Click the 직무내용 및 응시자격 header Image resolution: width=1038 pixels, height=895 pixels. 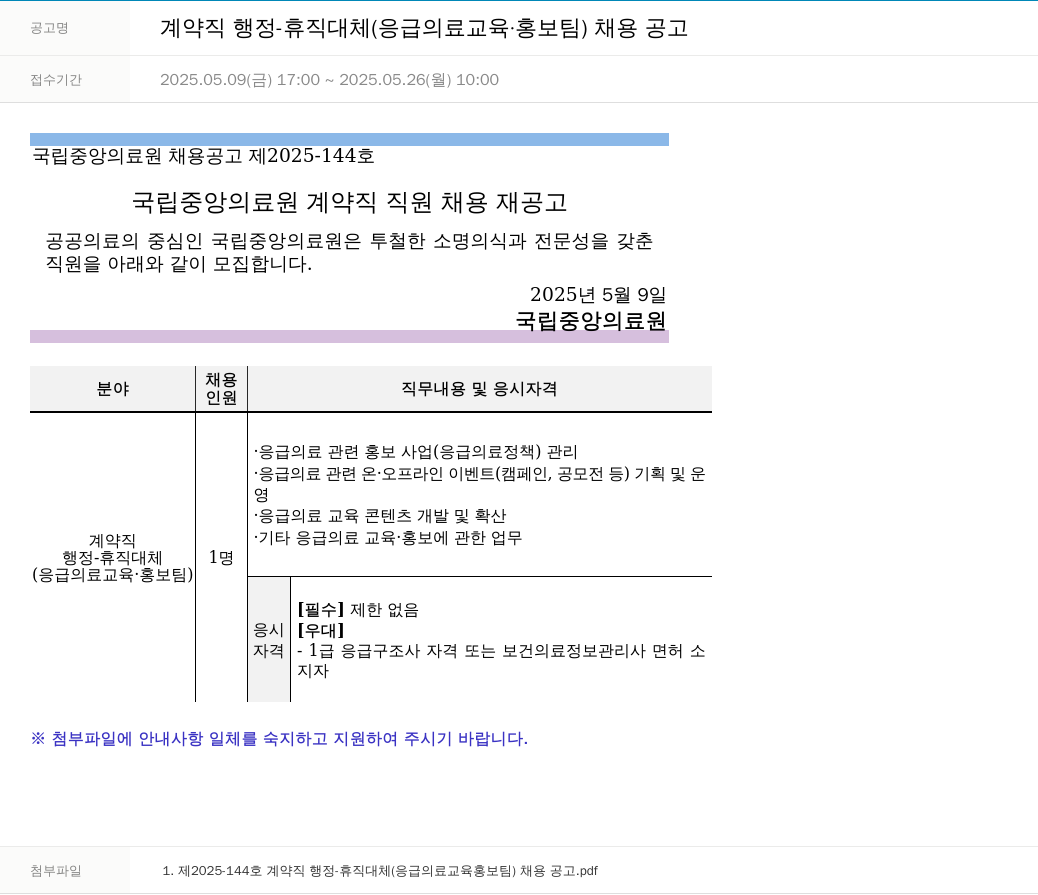click(x=479, y=389)
